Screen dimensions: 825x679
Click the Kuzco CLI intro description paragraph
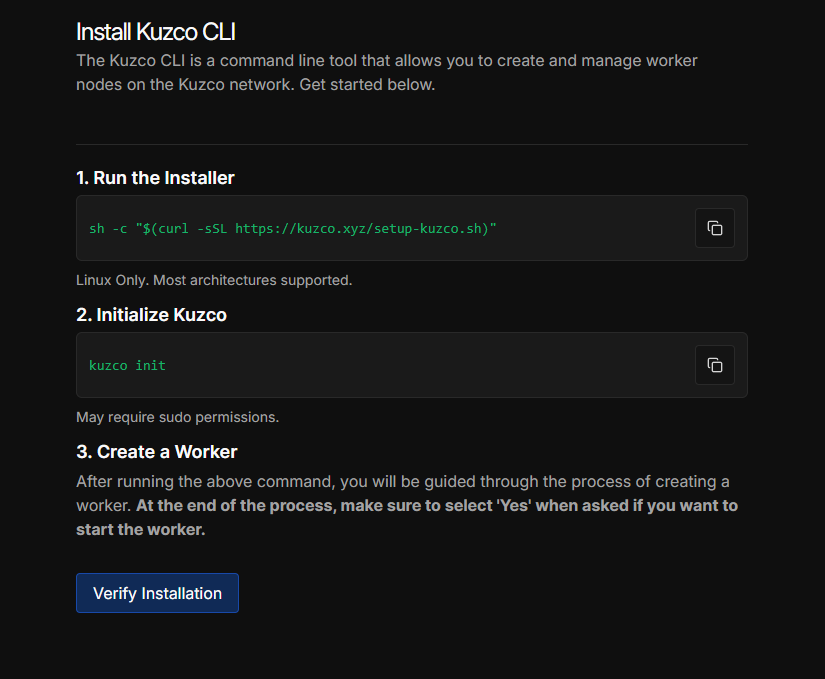tap(386, 72)
